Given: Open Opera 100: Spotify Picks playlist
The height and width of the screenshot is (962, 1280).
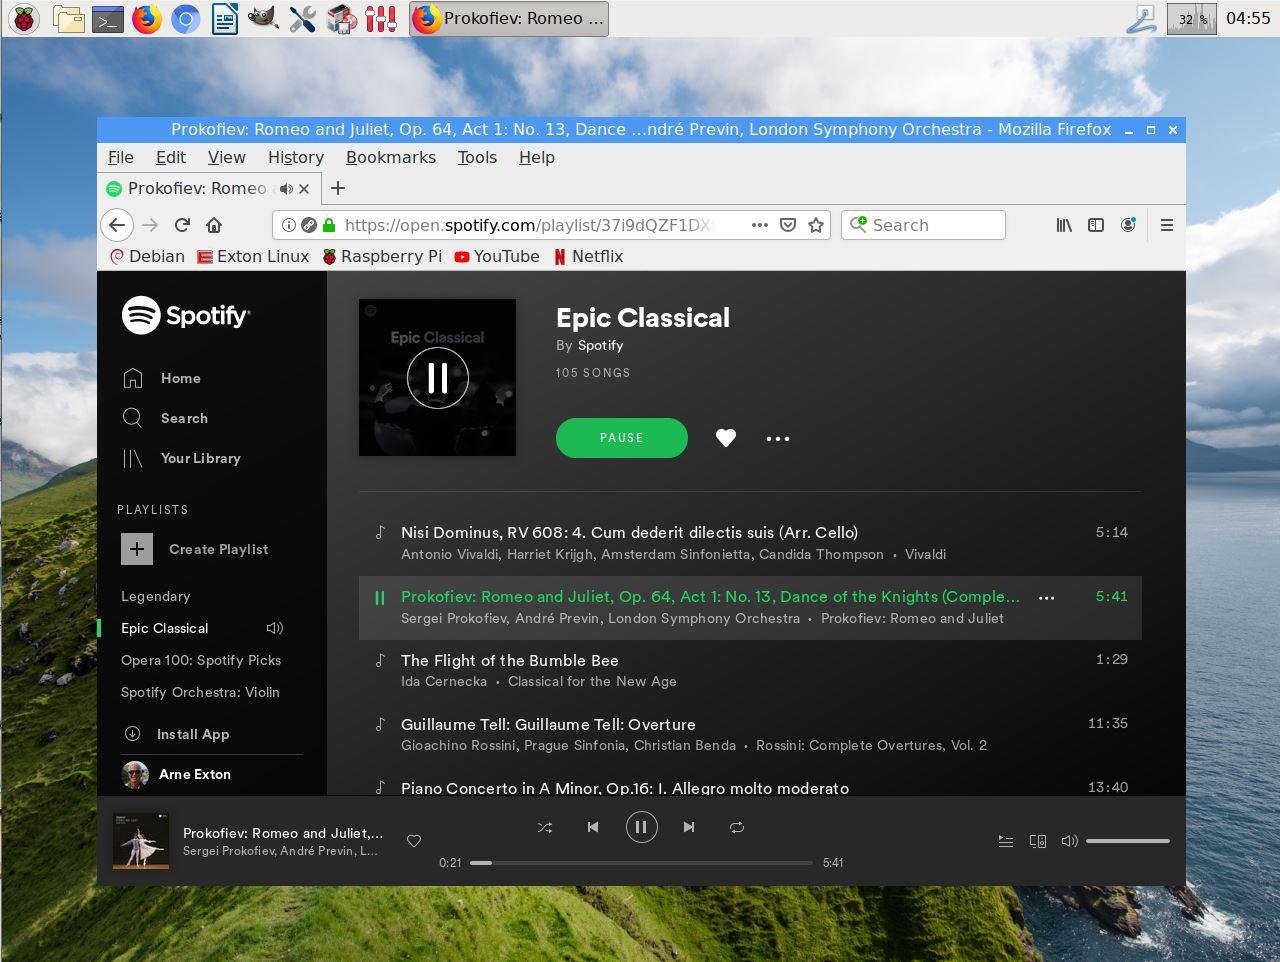Looking at the screenshot, I should (201, 660).
